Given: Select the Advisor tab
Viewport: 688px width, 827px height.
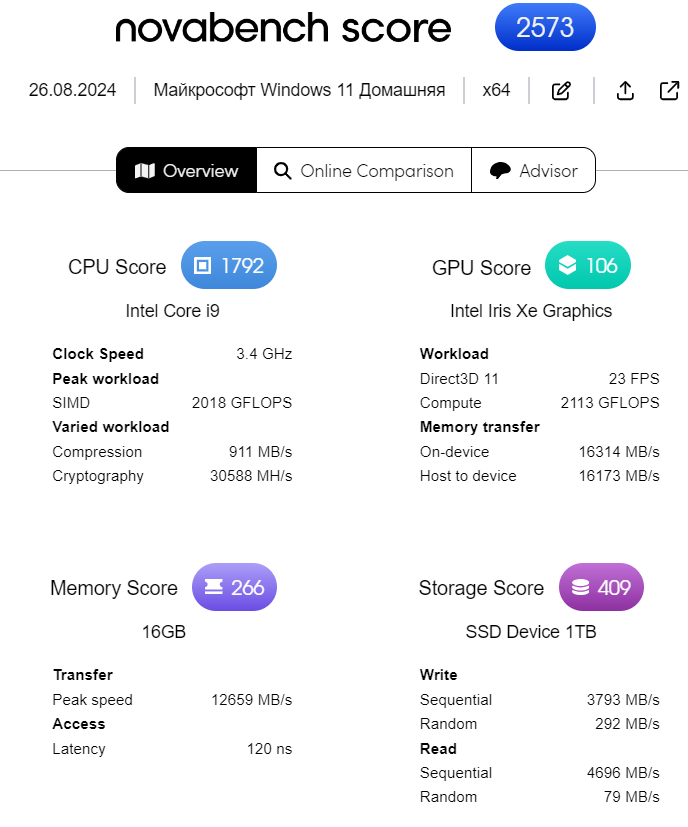Looking at the screenshot, I should [x=534, y=171].
